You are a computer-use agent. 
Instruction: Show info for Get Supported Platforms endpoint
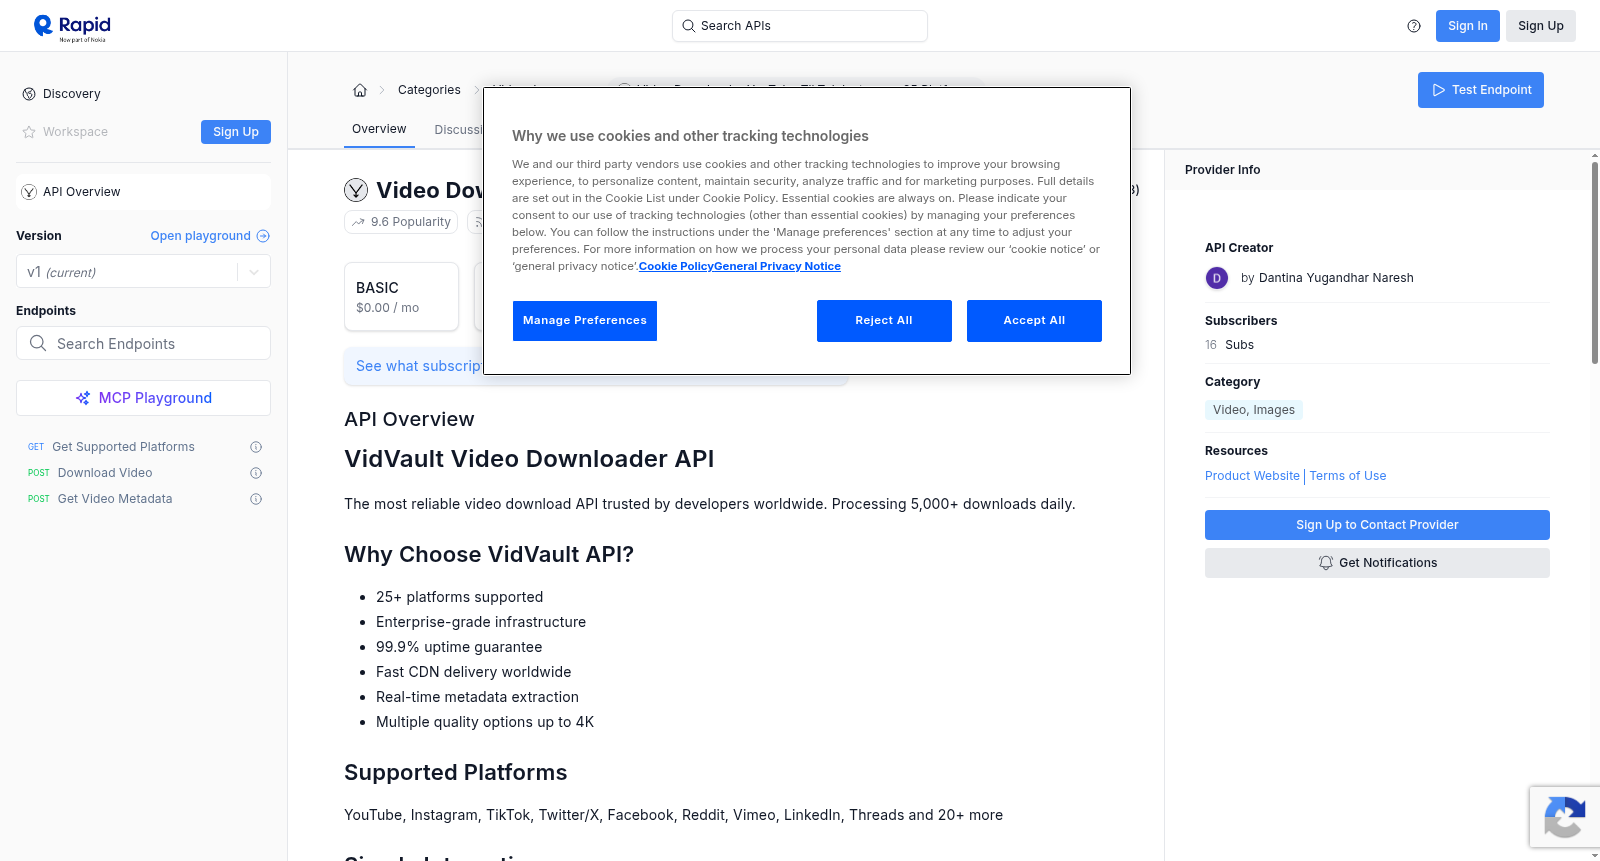coord(256,447)
